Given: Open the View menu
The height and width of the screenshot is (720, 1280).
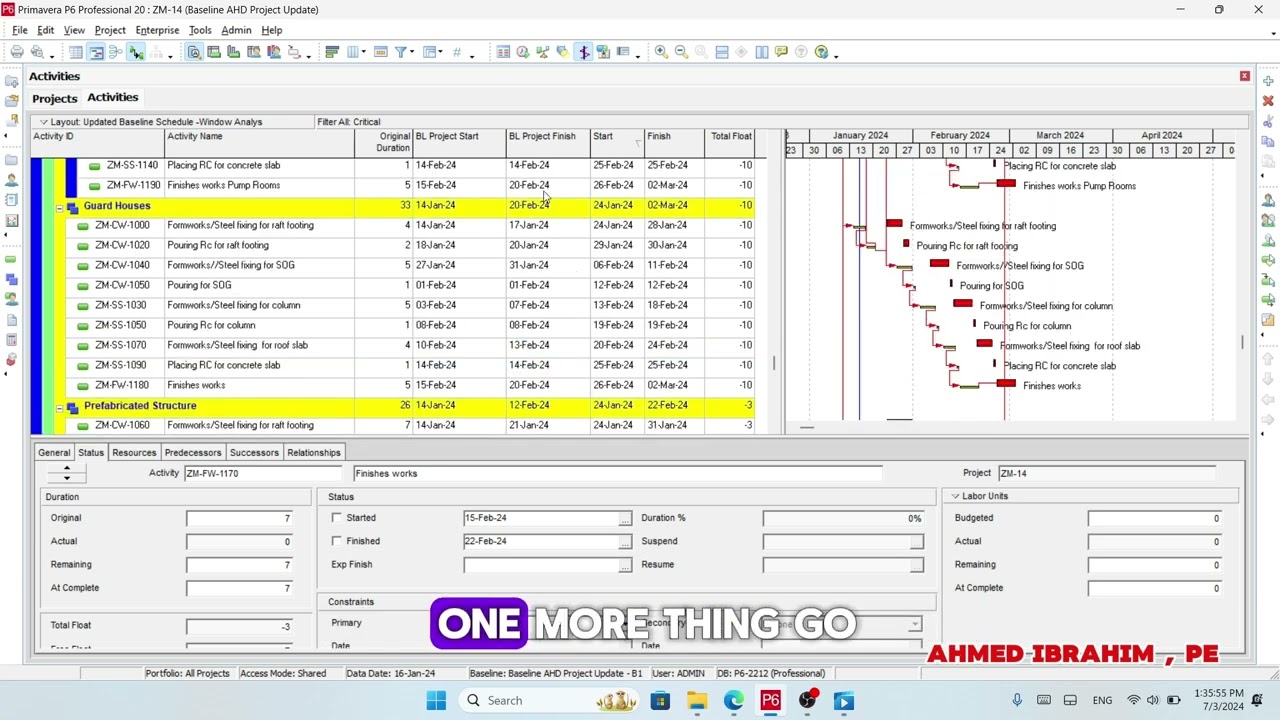Looking at the screenshot, I should tap(74, 30).
